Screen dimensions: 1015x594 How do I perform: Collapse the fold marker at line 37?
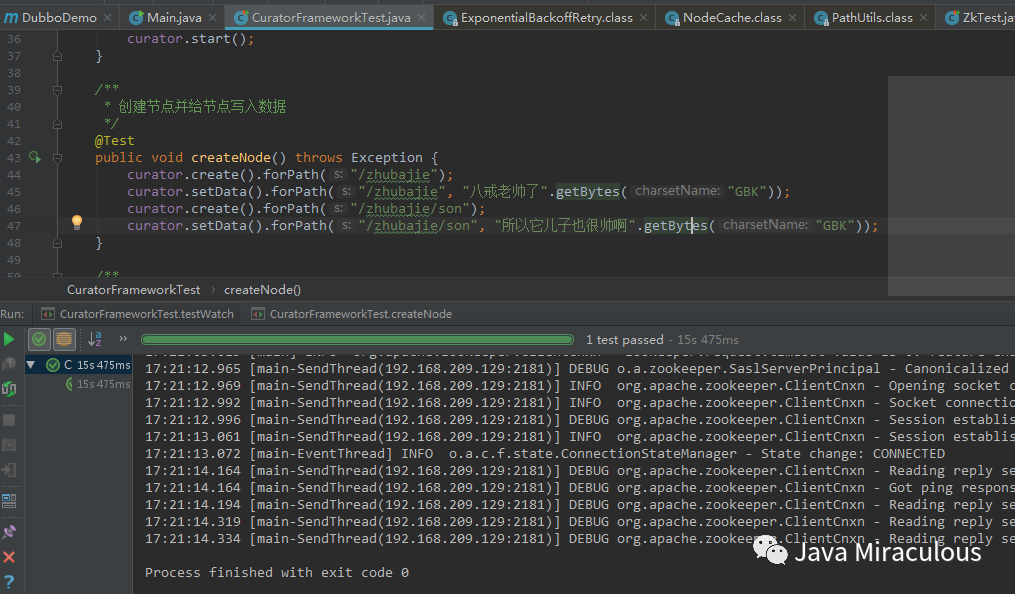point(57,56)
